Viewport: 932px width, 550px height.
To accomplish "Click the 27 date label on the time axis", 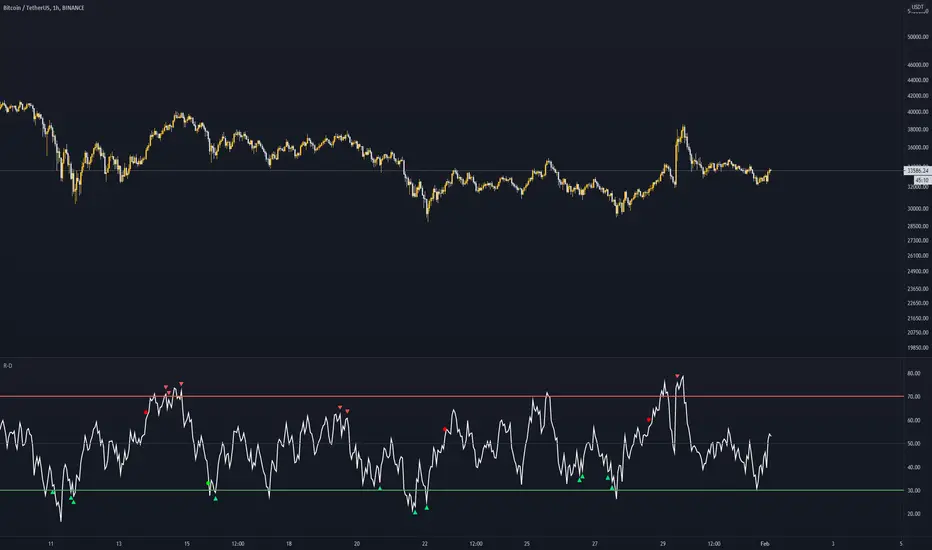I will point(594,544).
